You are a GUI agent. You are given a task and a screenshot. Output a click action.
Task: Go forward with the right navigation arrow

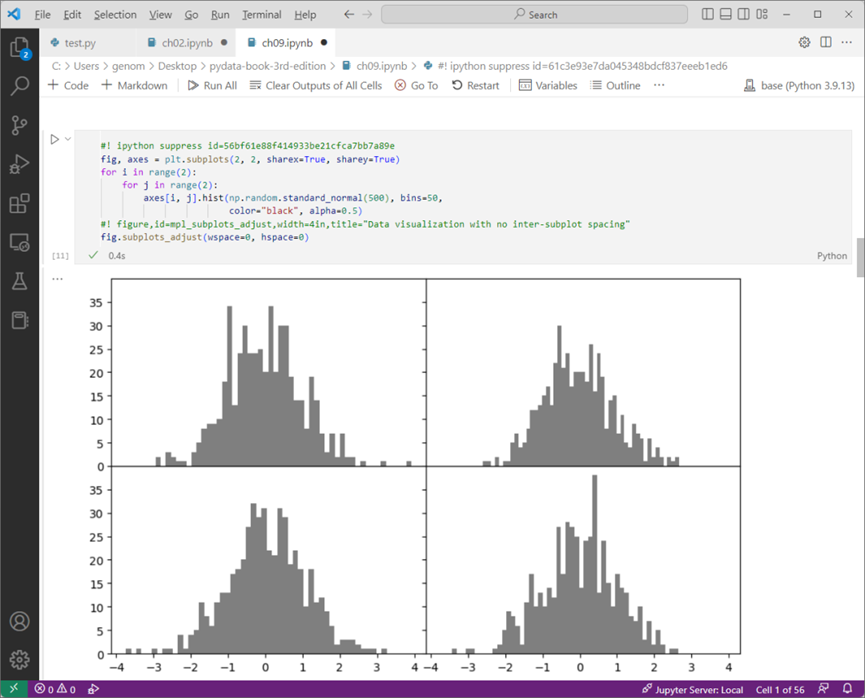tap(367, 14)
